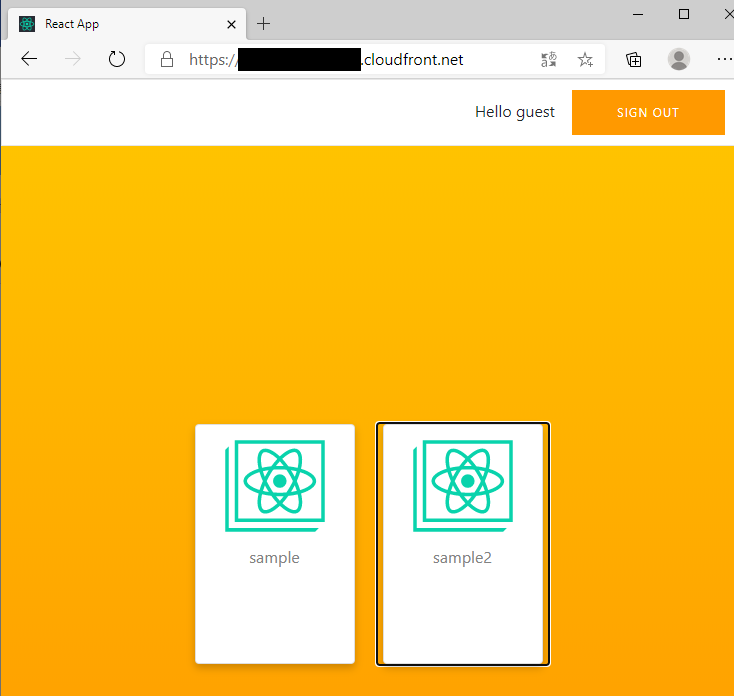Open a new browser tab
The height and width of the screenshot is (696, 734).
(264, 23)
